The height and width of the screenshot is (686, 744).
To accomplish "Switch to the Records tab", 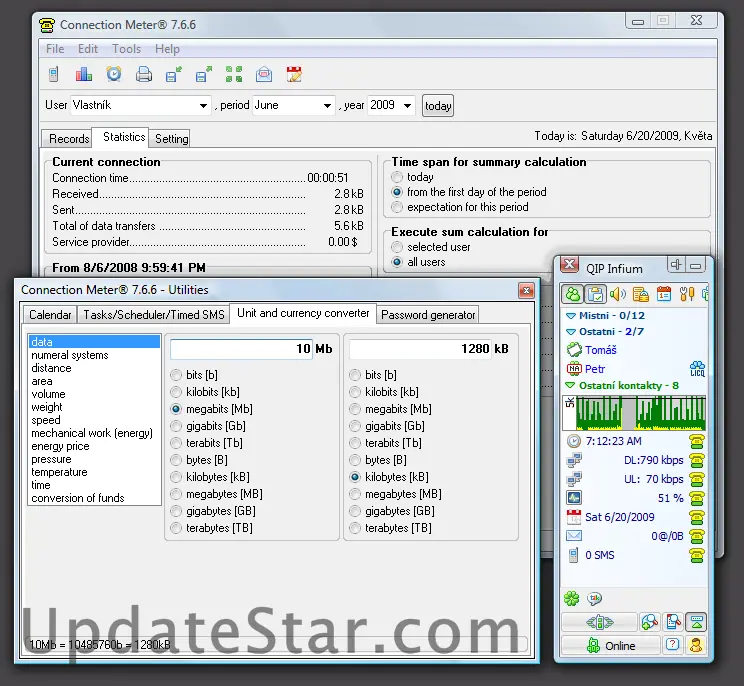I will pyautogui.click(x=67, y=139).
